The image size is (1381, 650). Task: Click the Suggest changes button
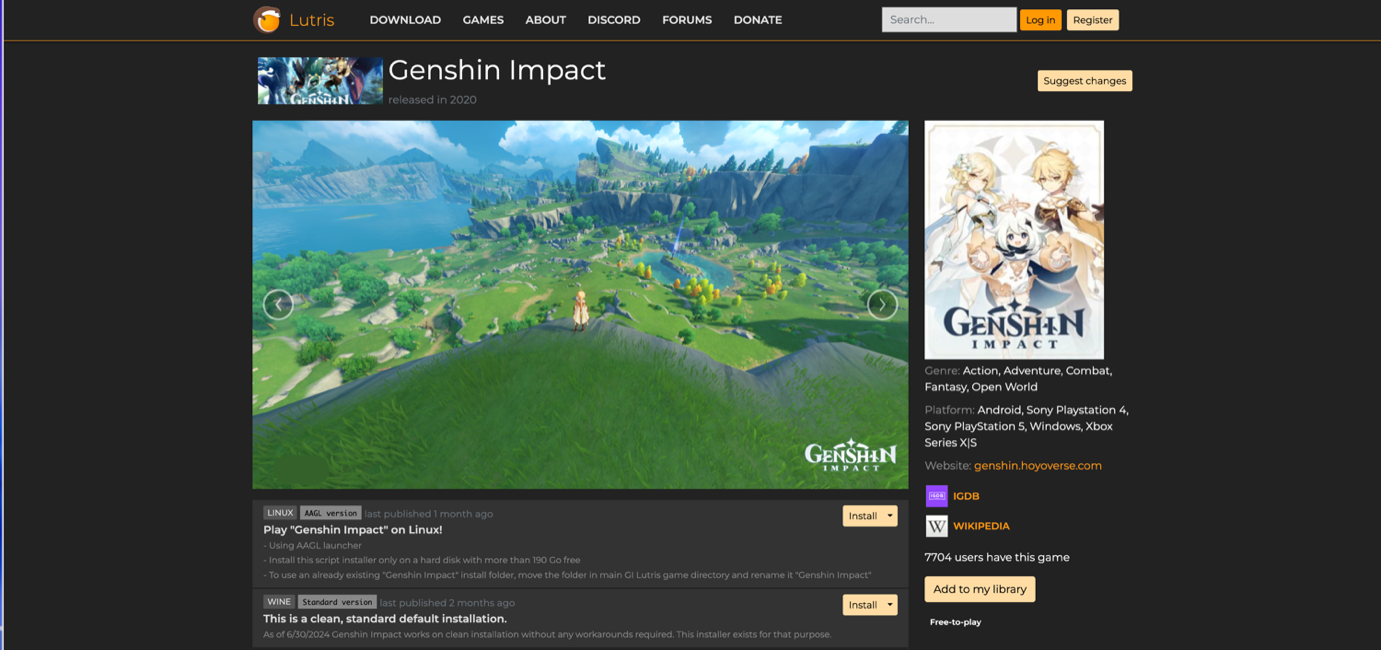[x=1085, y=81]
